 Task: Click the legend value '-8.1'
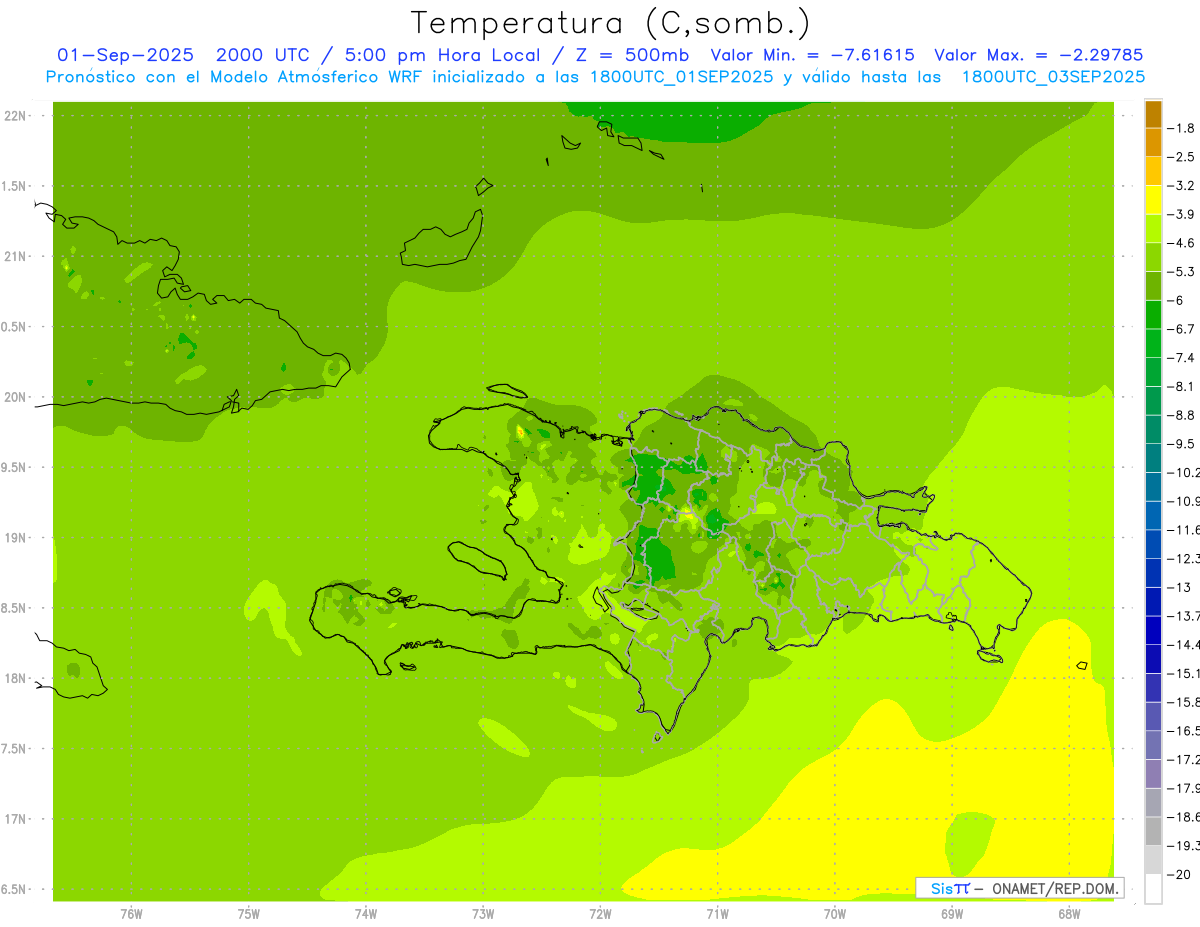[x=1180, y=386]
